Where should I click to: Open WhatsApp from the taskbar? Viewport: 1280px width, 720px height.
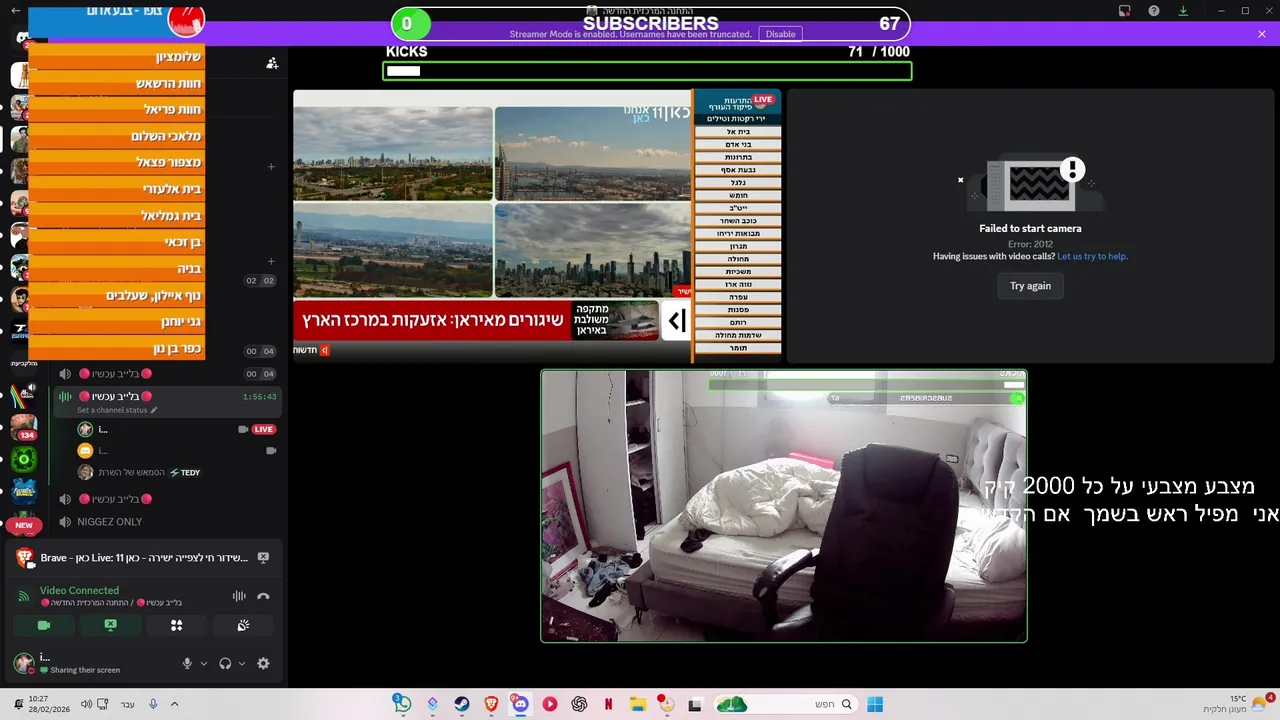point(402,704)
